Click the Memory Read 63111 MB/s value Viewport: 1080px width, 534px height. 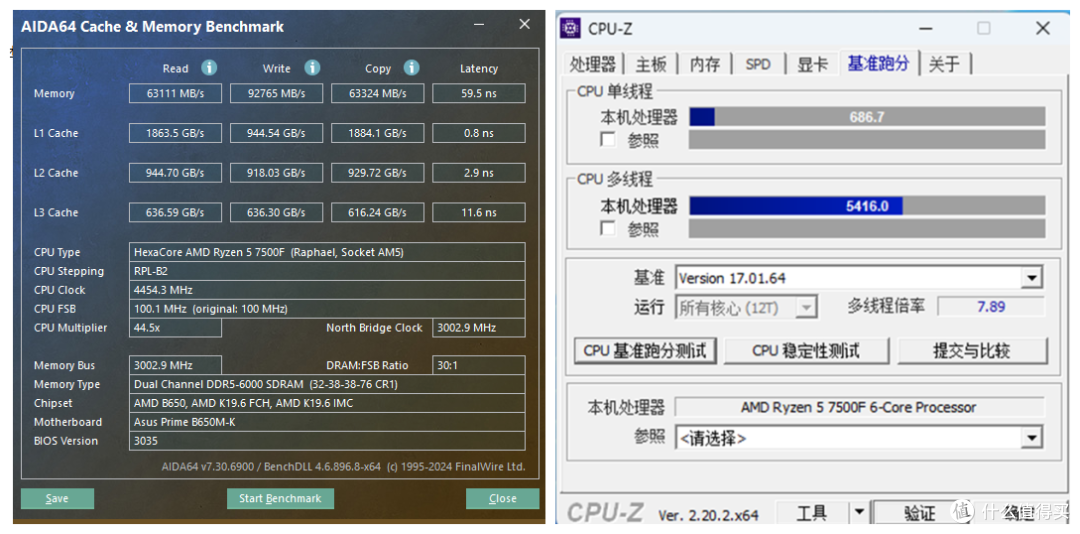tap(176, 94)
